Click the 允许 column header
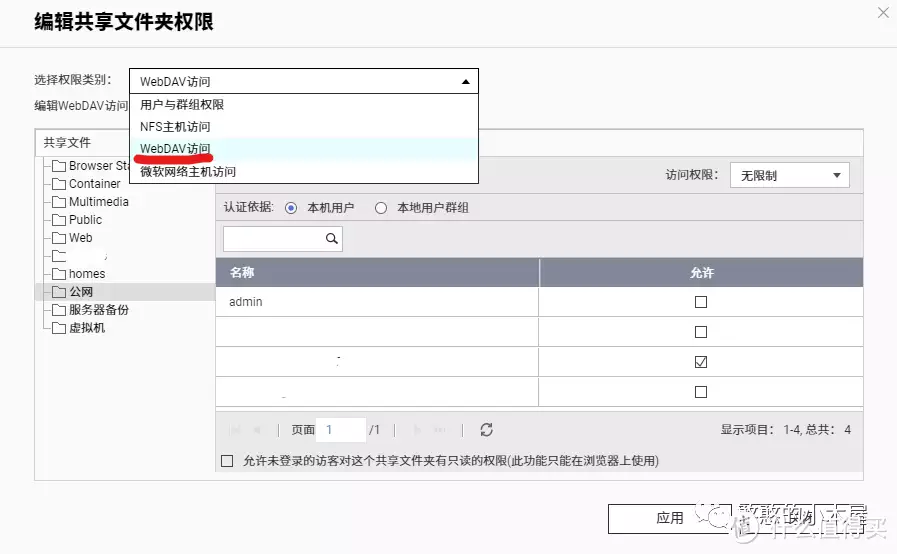Screen dimensions: 897x554 click(701, 272)
